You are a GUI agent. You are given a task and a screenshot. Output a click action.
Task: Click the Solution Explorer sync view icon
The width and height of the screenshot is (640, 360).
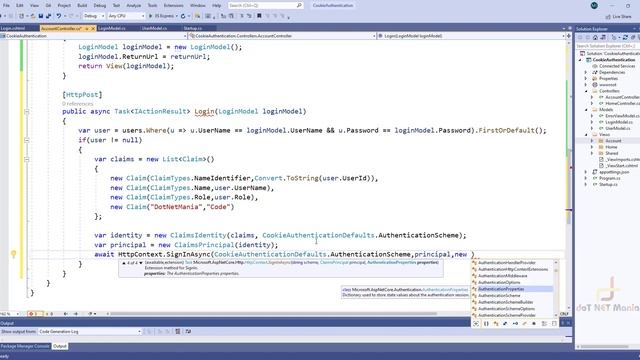pyautogui.click(x=603, y=38)
